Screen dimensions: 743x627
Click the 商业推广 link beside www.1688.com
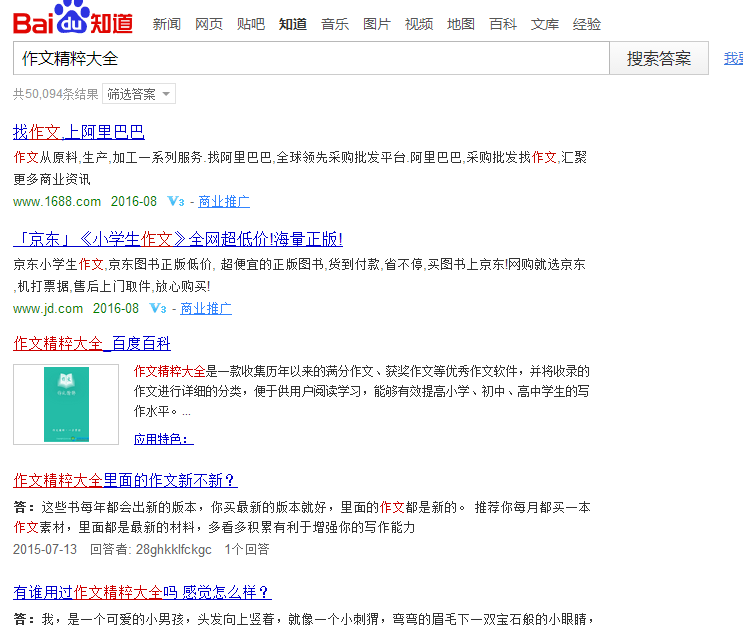click(224, 201)
